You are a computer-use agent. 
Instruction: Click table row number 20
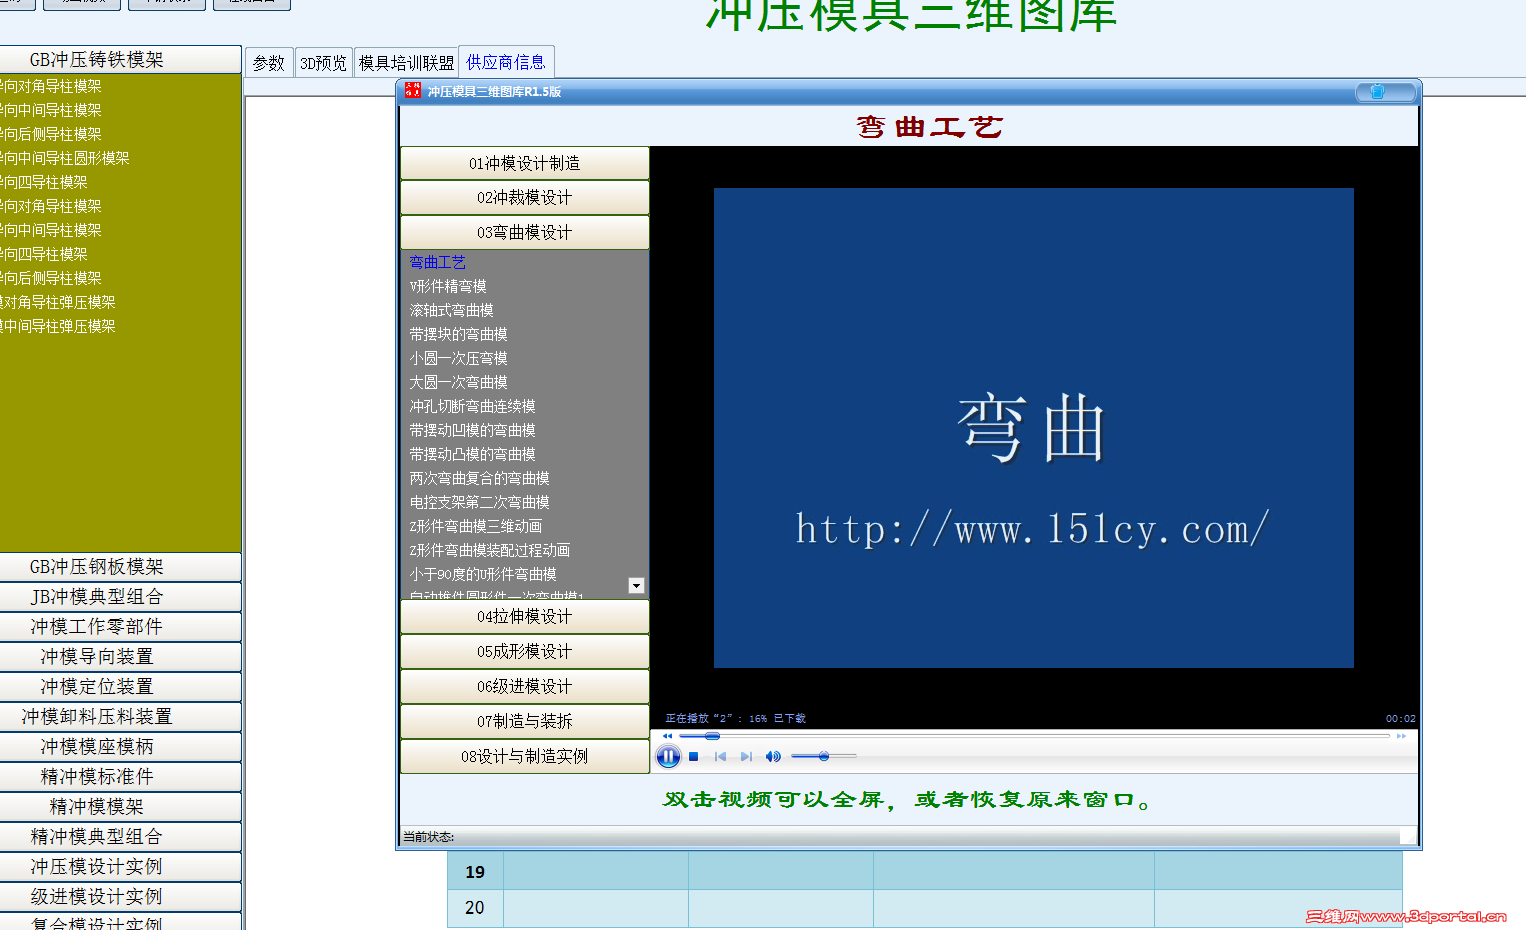(475, 908)
